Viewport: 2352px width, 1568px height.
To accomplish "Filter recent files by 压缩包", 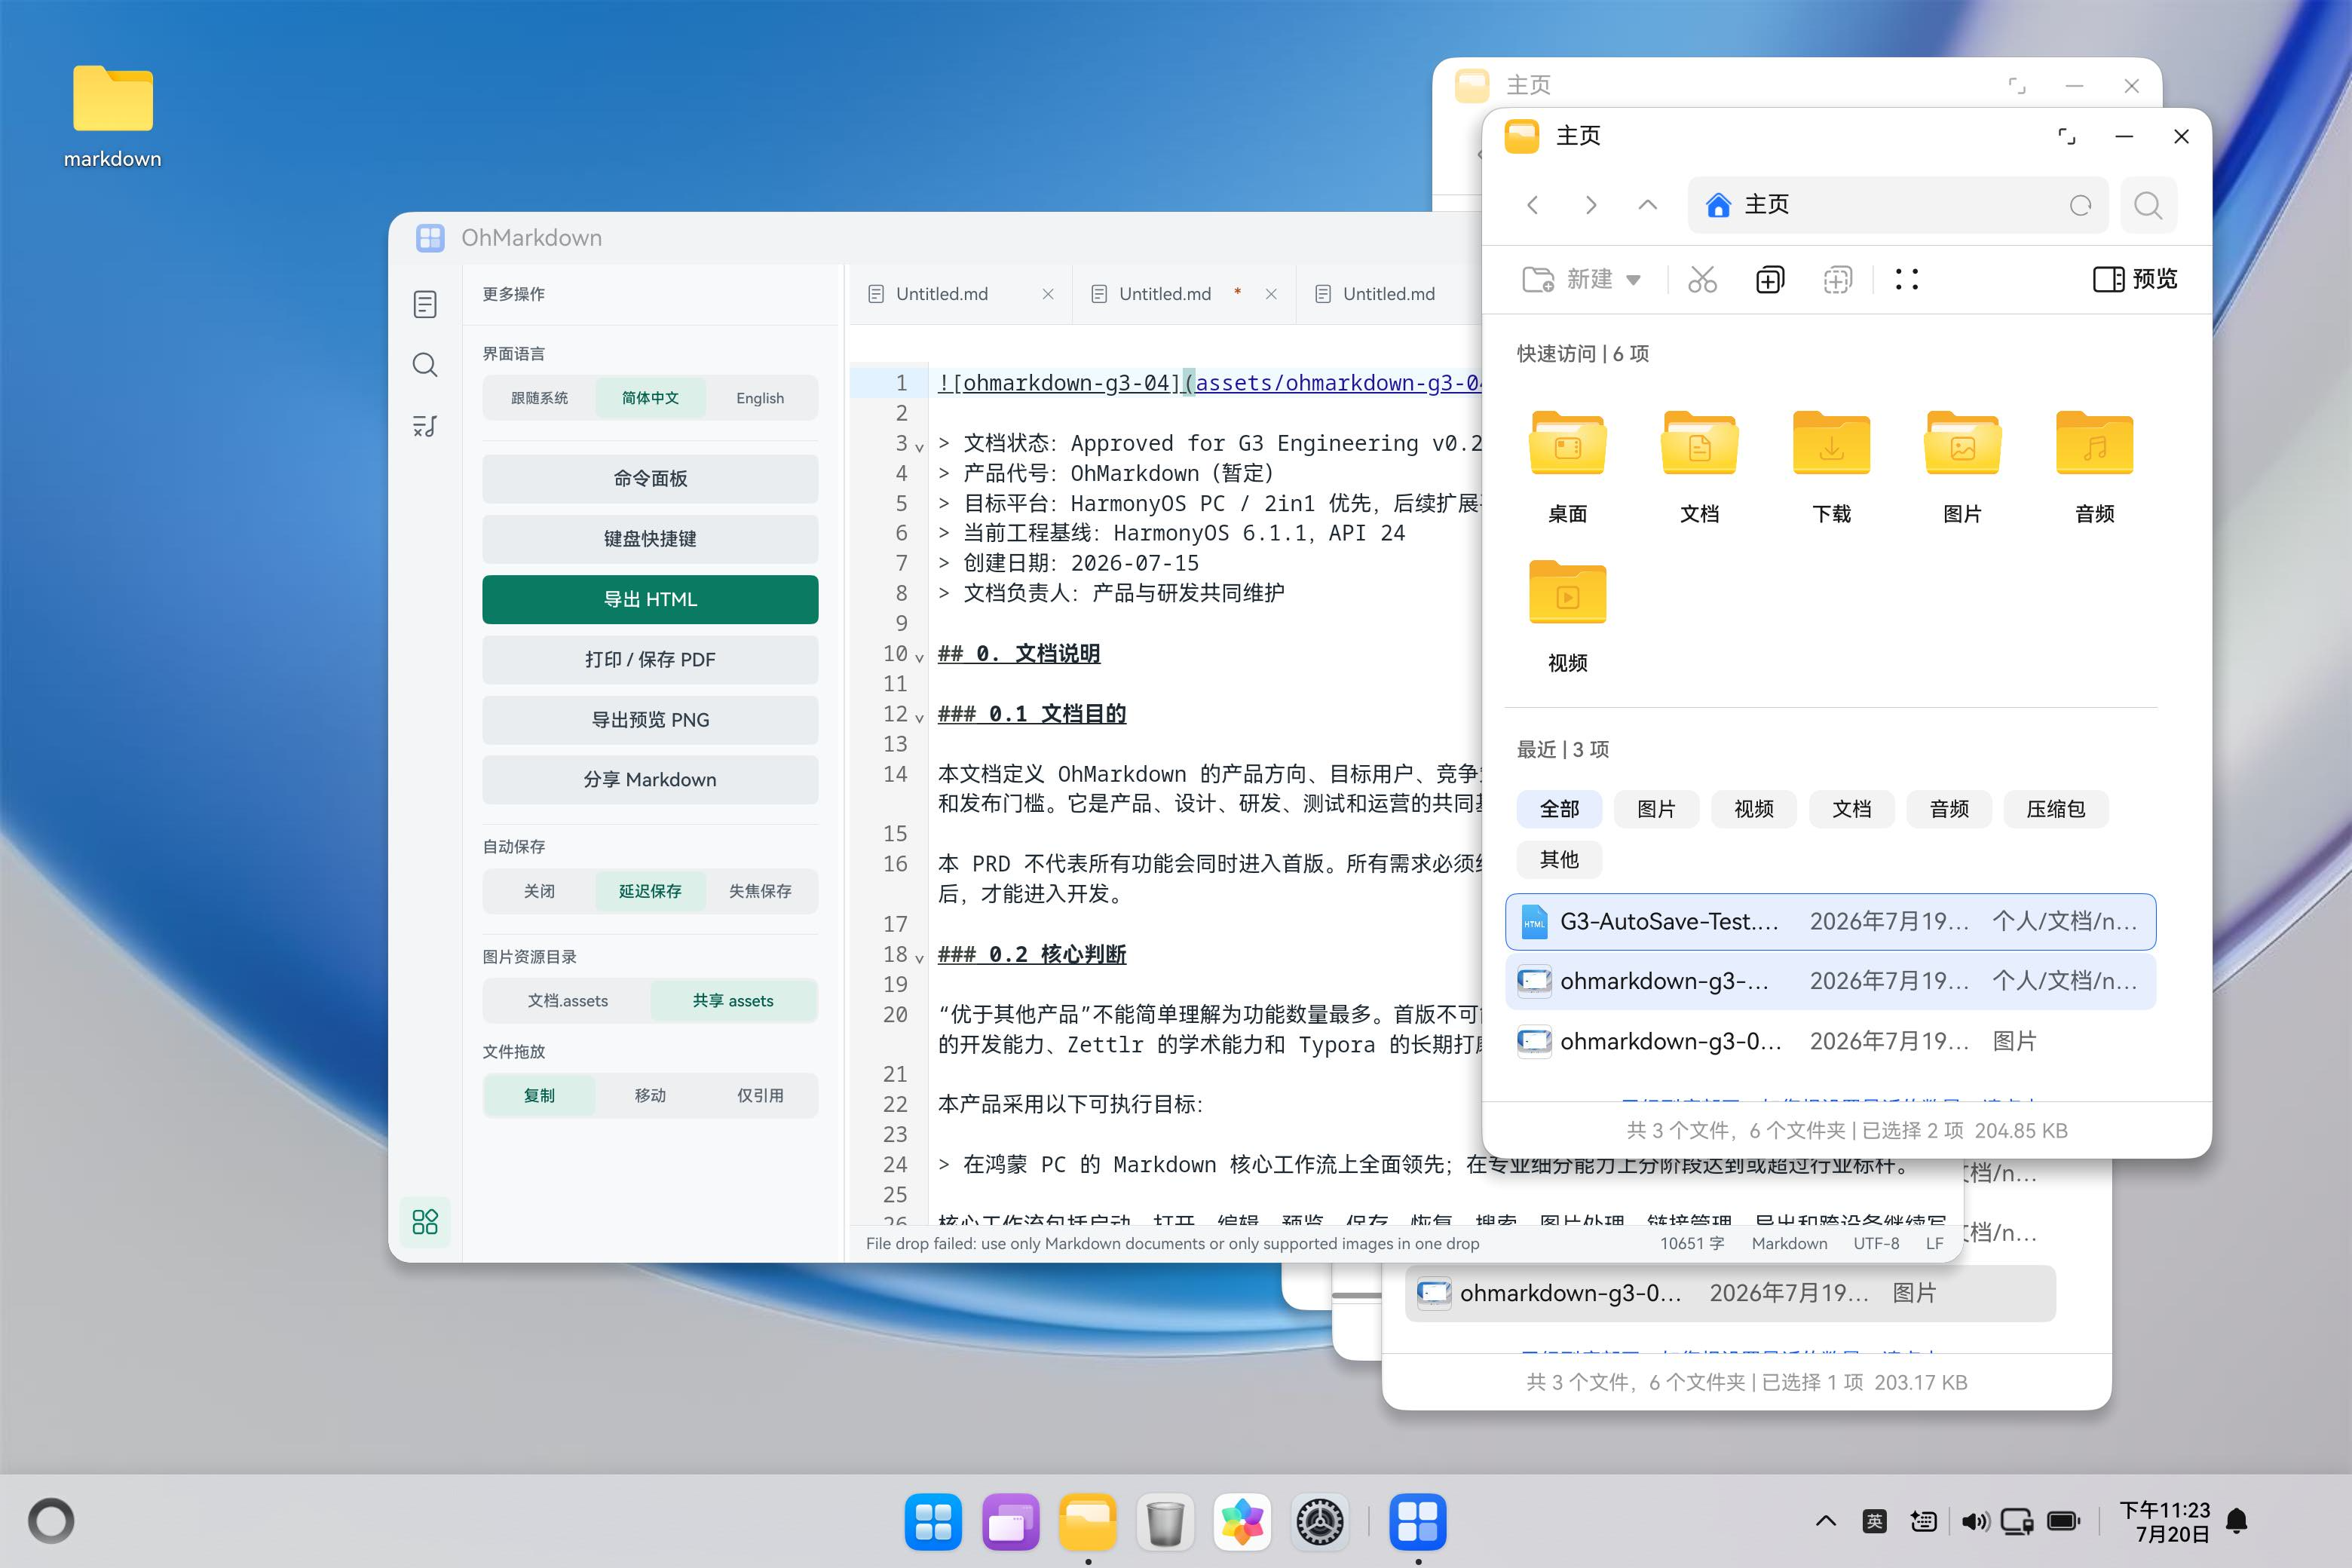I will click(2055, 809).
